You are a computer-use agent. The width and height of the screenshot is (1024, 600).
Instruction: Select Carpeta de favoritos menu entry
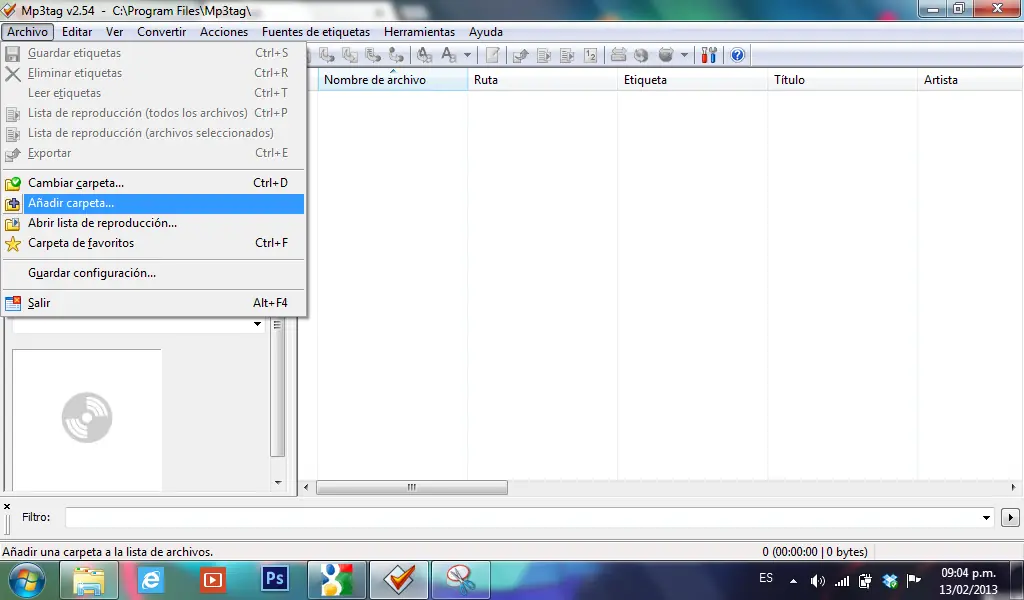click(x=153, y=243)
